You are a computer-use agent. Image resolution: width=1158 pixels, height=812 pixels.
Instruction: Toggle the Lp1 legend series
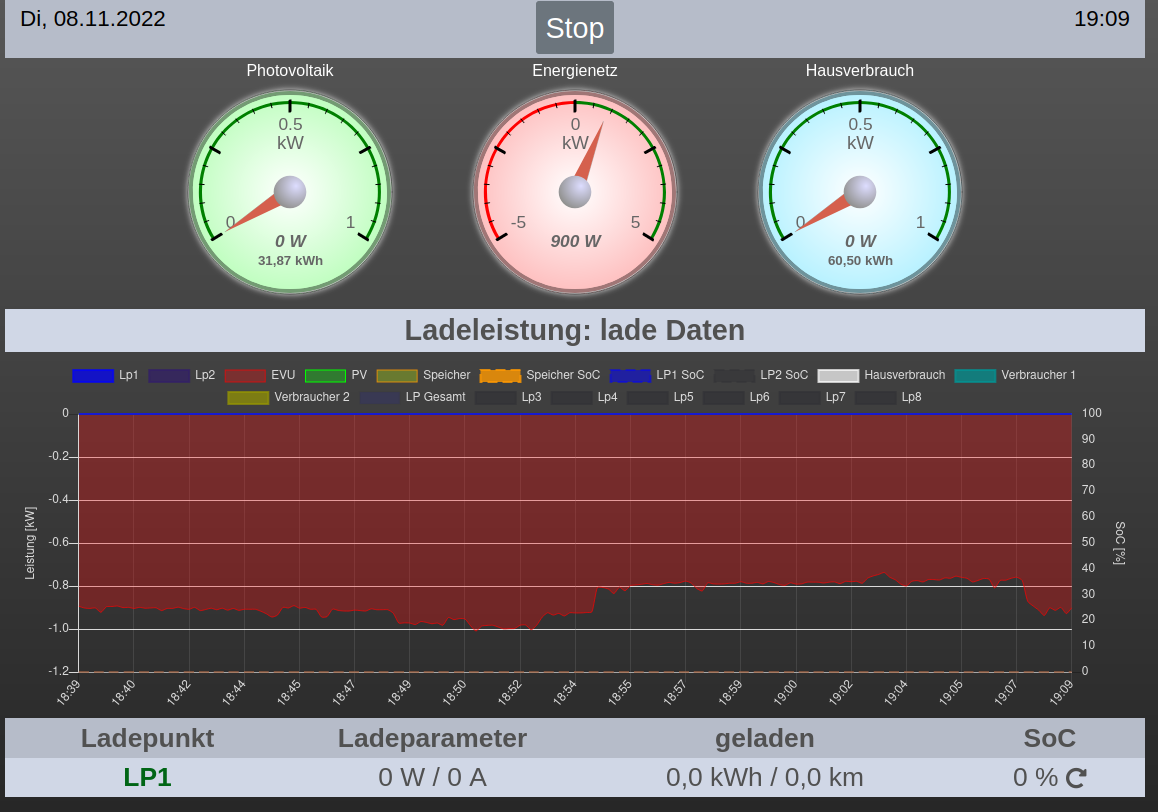pos(105,376)
